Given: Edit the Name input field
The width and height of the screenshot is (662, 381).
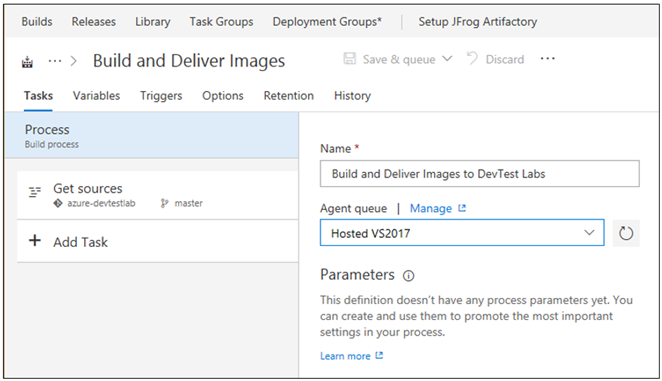Looking at the screenshot, I should (480, 174).
